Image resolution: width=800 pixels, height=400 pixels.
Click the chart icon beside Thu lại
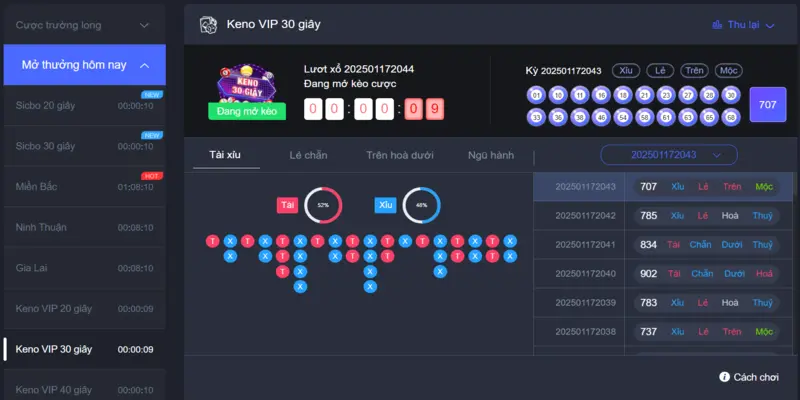[x=717, y=25]
